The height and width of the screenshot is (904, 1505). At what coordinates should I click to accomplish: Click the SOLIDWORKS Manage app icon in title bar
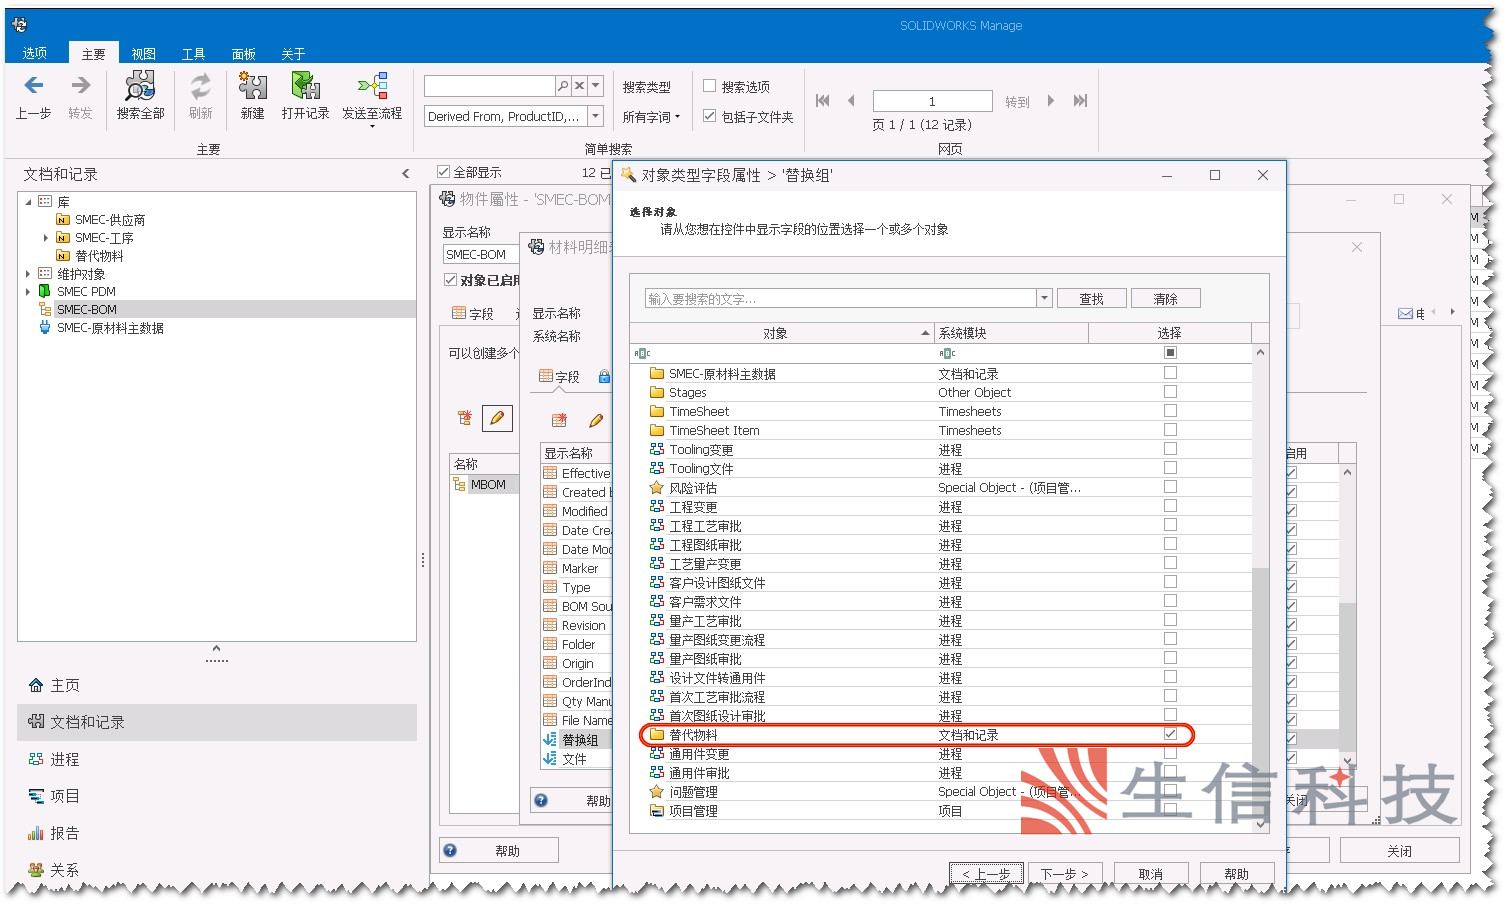point(20,25)
